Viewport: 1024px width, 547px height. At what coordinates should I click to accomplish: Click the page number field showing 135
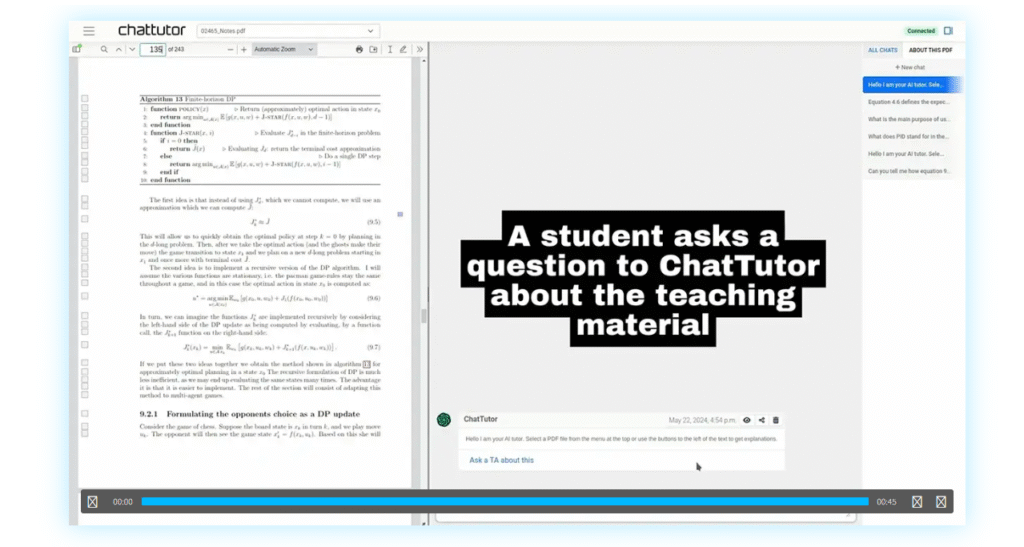(153, 49)
